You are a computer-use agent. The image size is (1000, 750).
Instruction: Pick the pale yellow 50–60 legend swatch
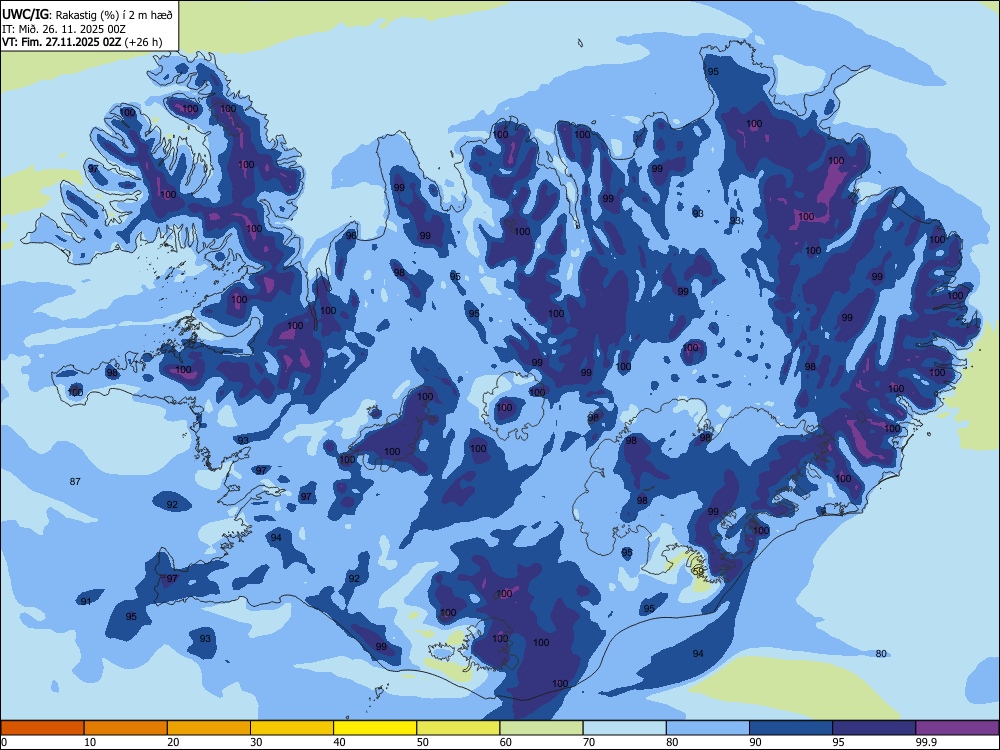click(458, 728)
